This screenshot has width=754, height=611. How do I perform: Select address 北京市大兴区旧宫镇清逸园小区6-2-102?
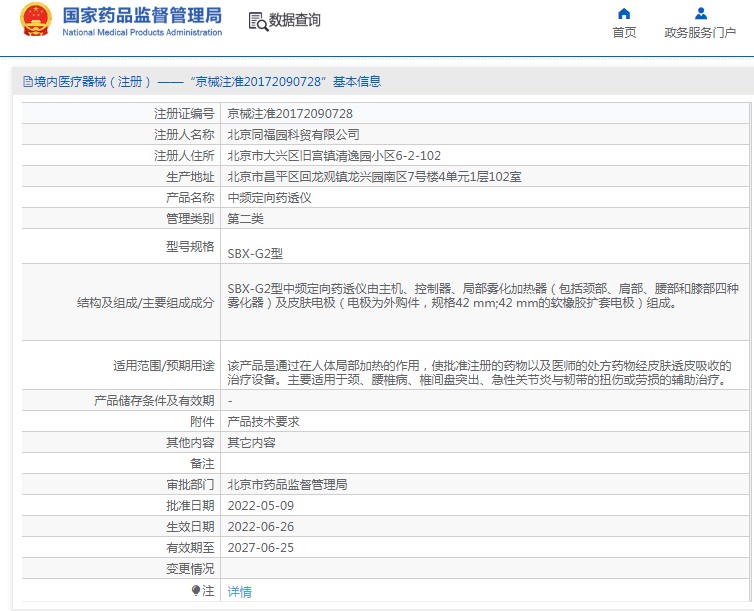334,156
